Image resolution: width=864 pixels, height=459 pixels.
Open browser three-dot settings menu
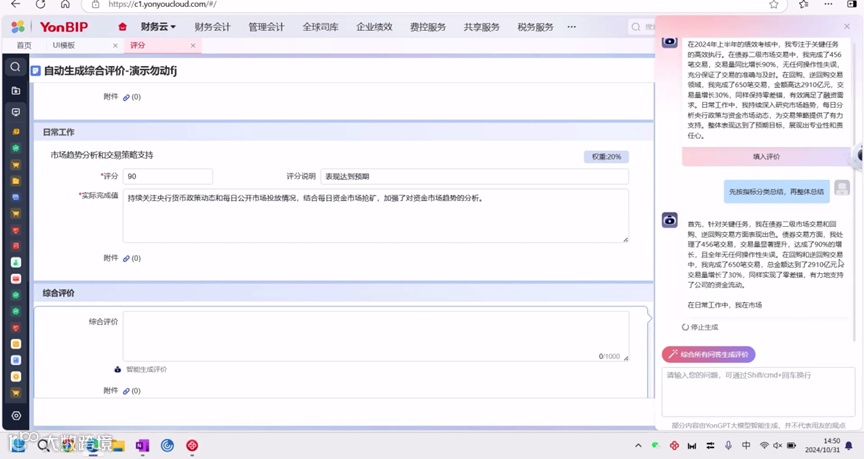click(x=828, y=4)
